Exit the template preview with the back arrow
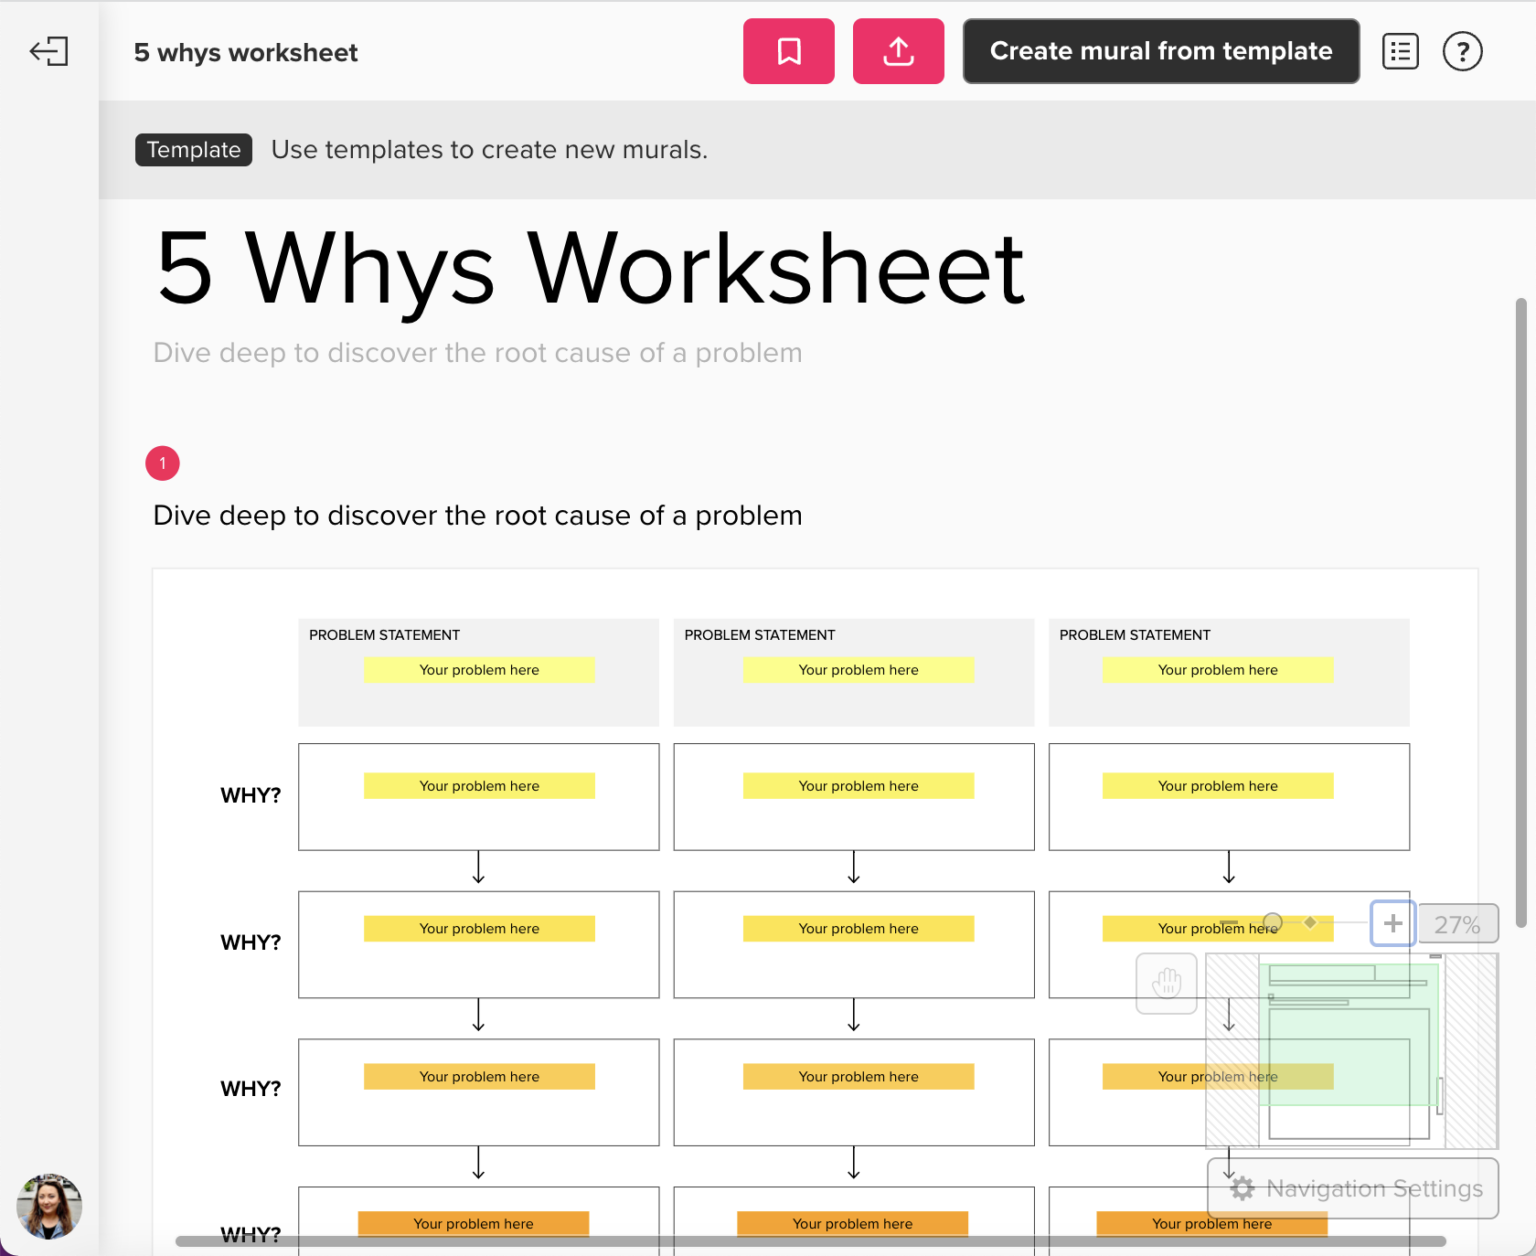This screenshot has width=1536, height=1256. click(49, 51)
